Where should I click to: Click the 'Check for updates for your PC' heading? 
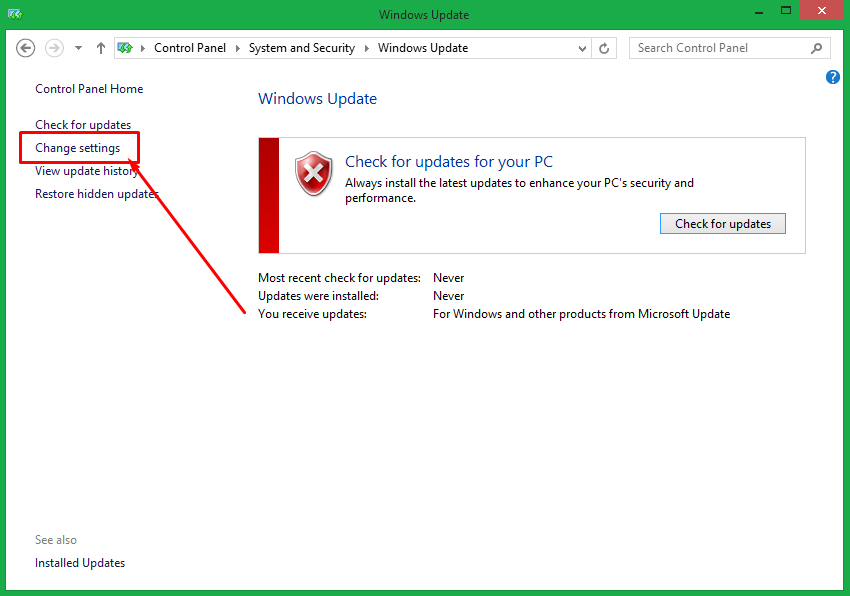tap(449, 162)
